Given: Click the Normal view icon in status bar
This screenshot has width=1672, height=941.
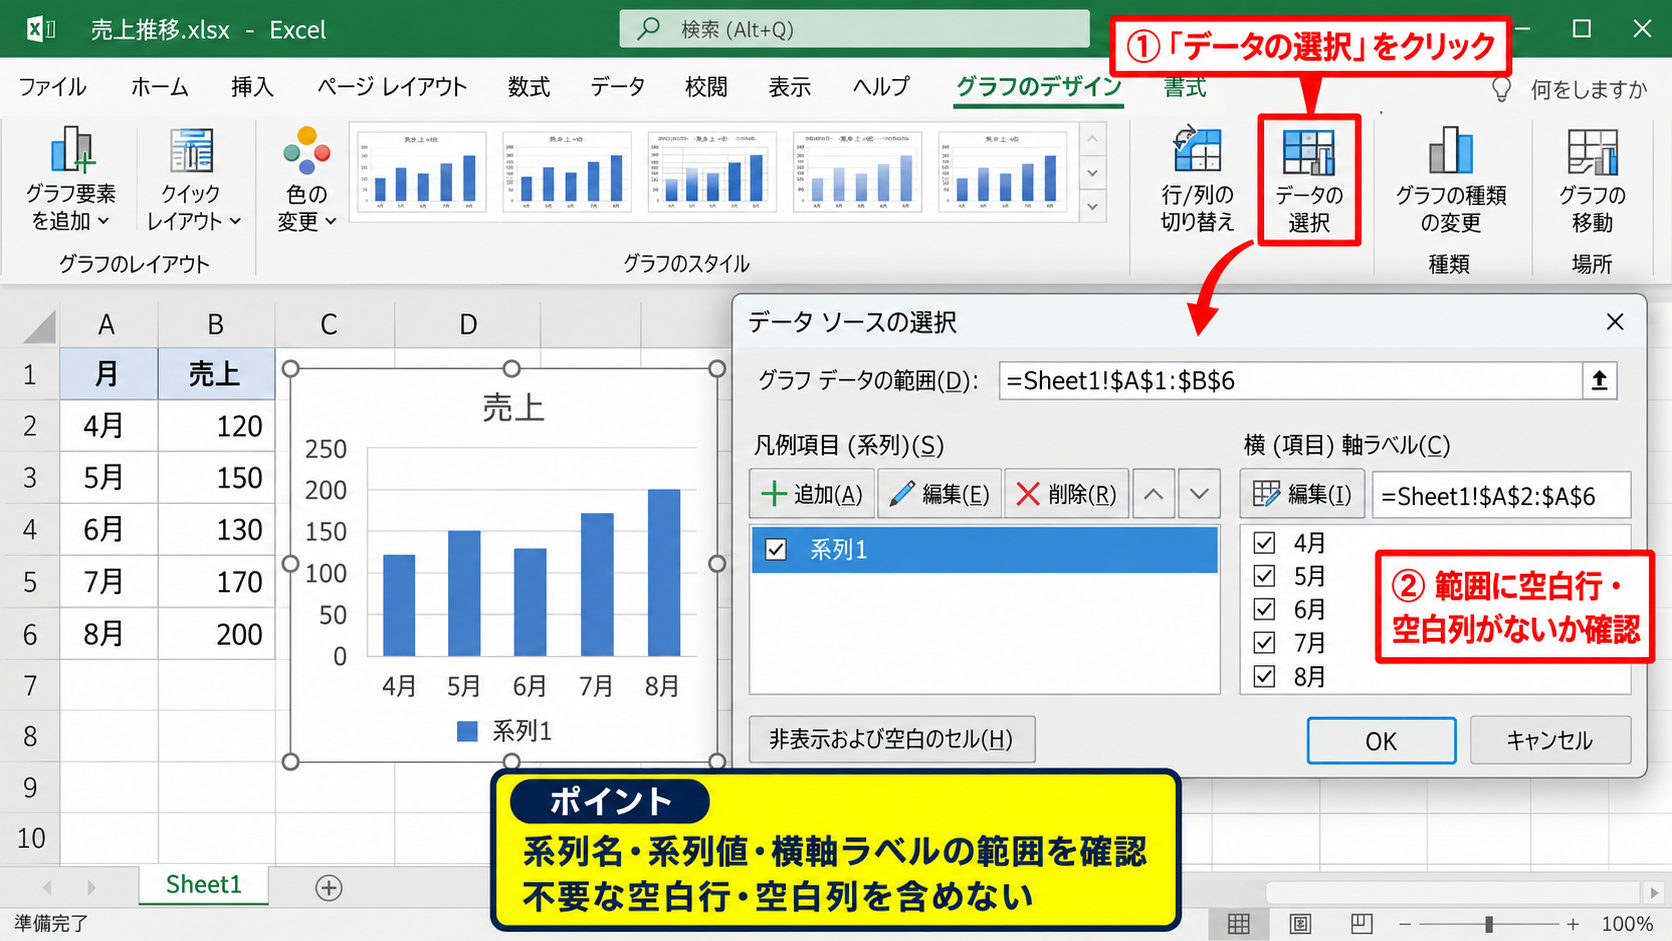Looking at the screenshot, I should tap(1238, 924).
